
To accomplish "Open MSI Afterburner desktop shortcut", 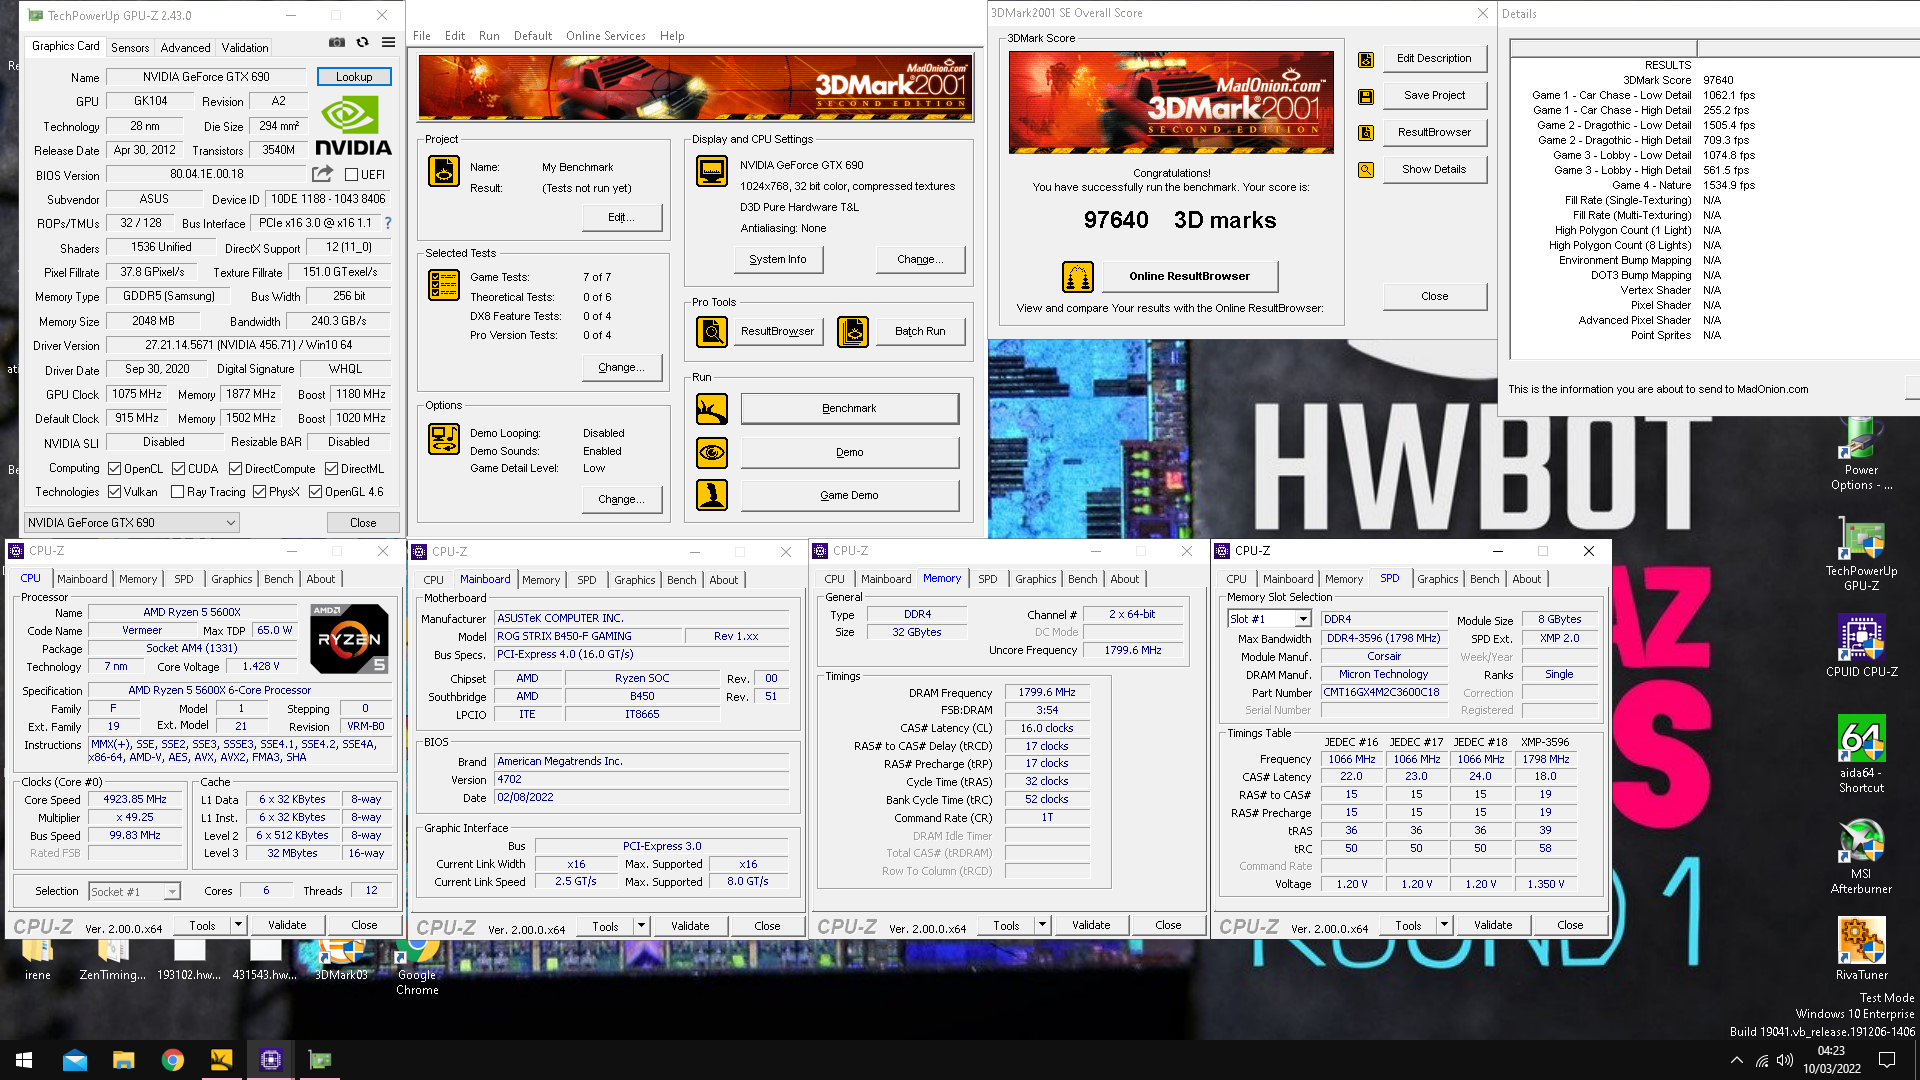I will pos(1861,857).
